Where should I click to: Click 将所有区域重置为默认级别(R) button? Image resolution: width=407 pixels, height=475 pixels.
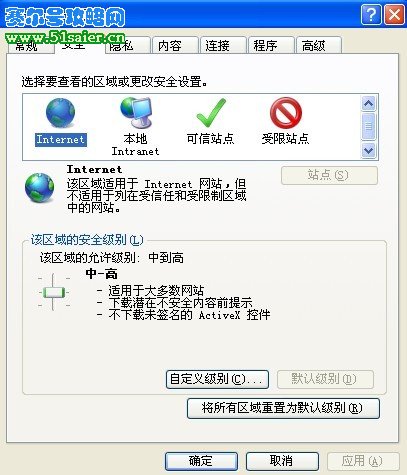283,408
